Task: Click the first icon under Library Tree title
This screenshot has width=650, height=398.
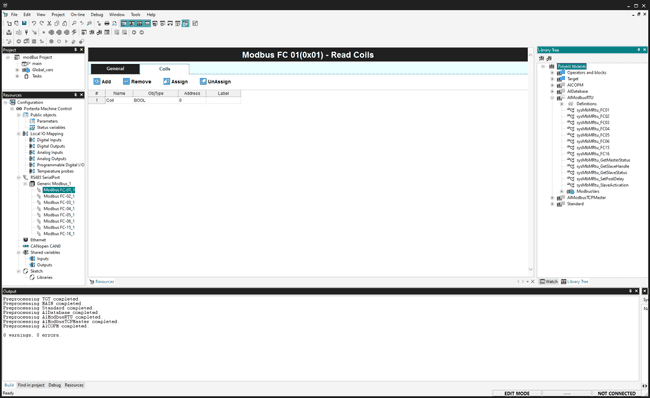Action: [x=541, y=58]
